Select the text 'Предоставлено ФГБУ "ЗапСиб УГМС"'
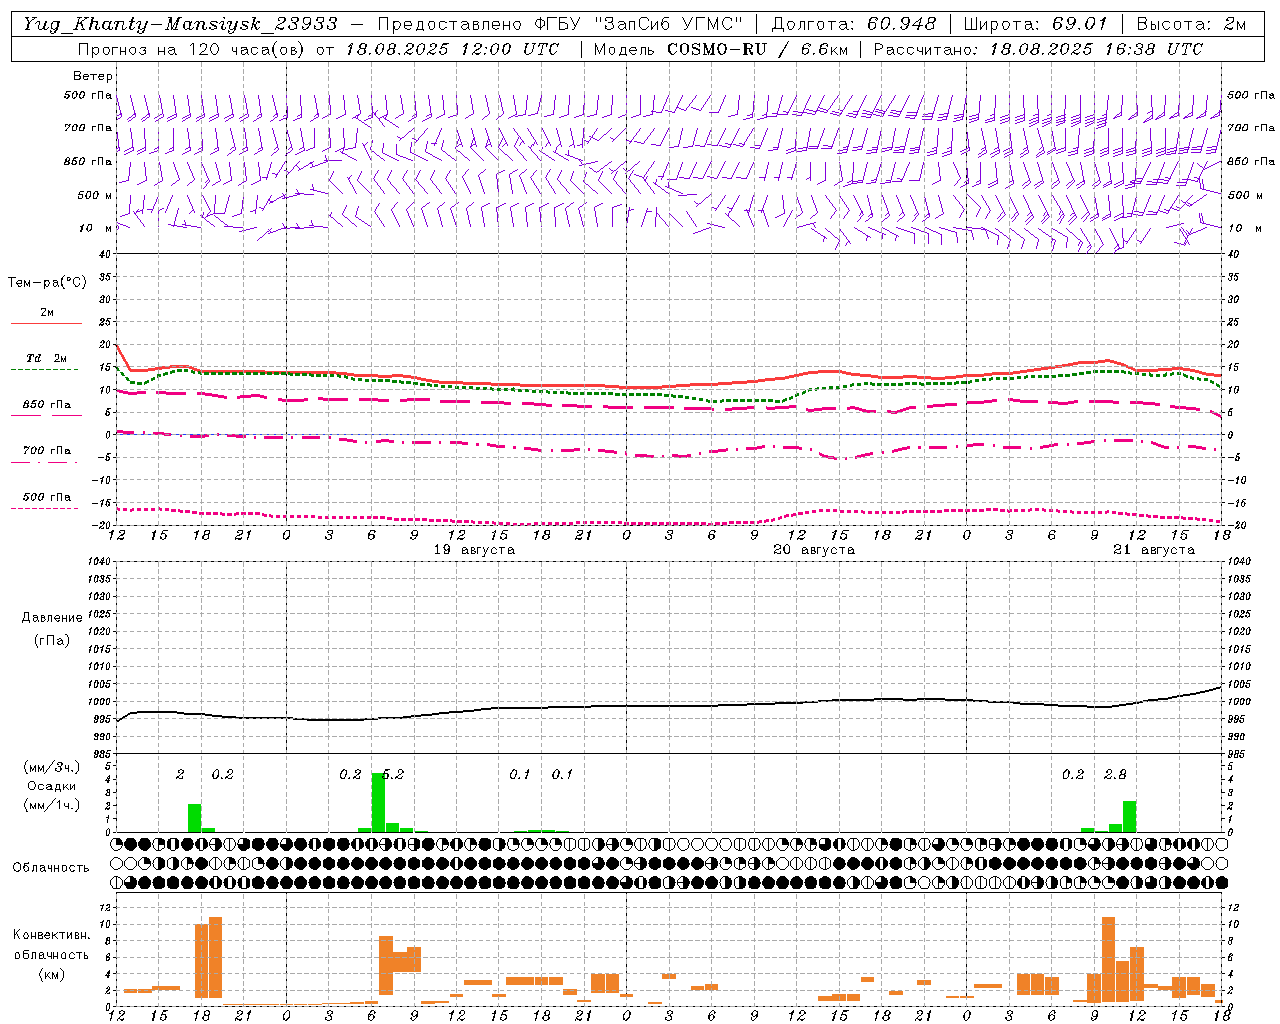Viewport: 1280px width, 1024px height. pos(560,24)
